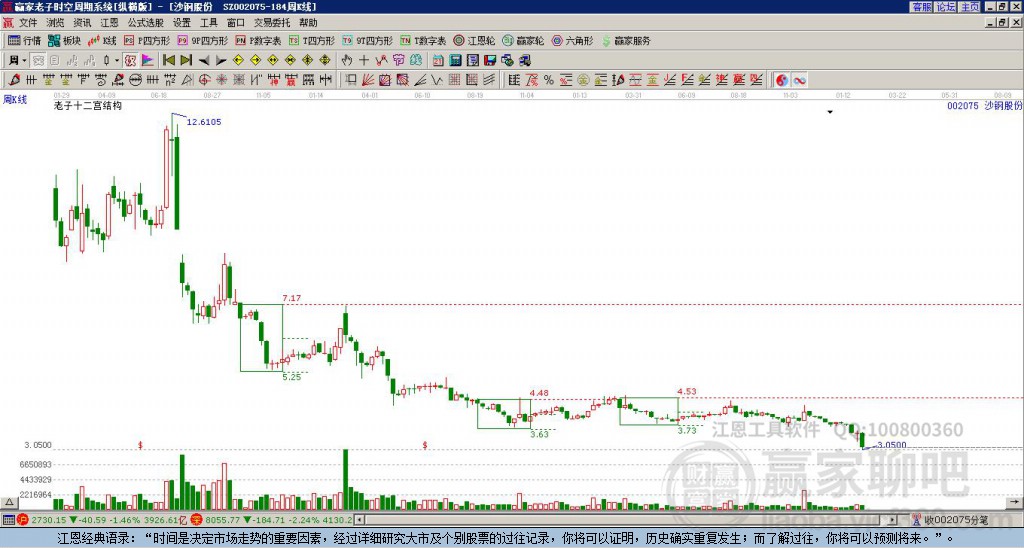Screen dimensions: 1024x548
Task: Toggle the yin-yang icon button
Action: click(x=782, y=80)
